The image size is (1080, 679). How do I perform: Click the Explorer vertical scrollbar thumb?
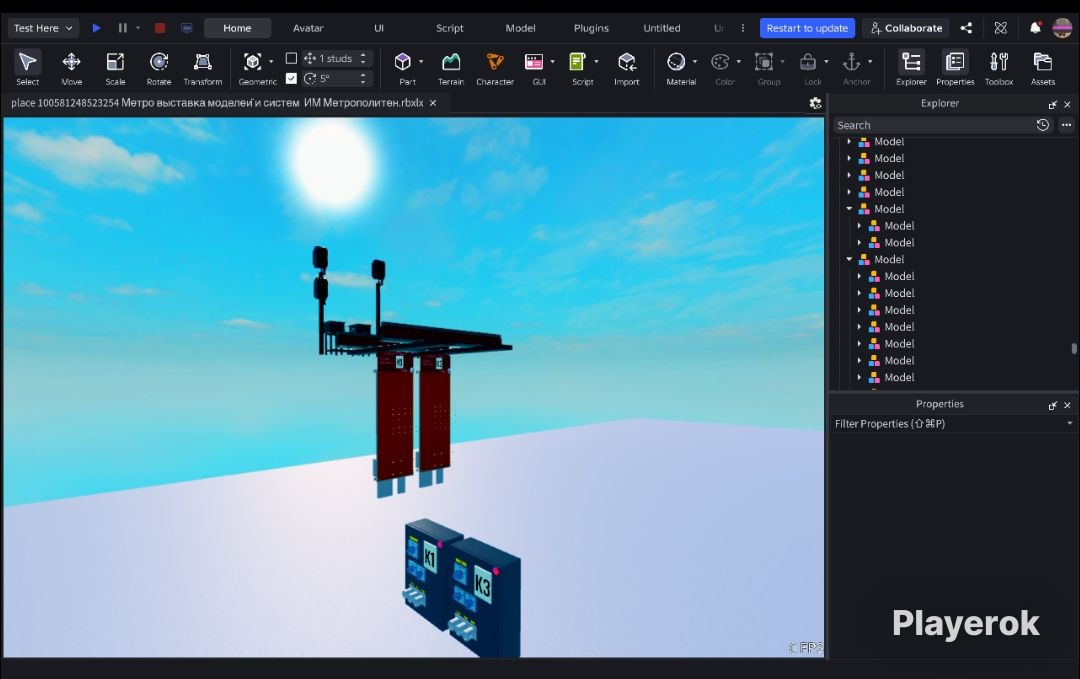point(1074,348)
